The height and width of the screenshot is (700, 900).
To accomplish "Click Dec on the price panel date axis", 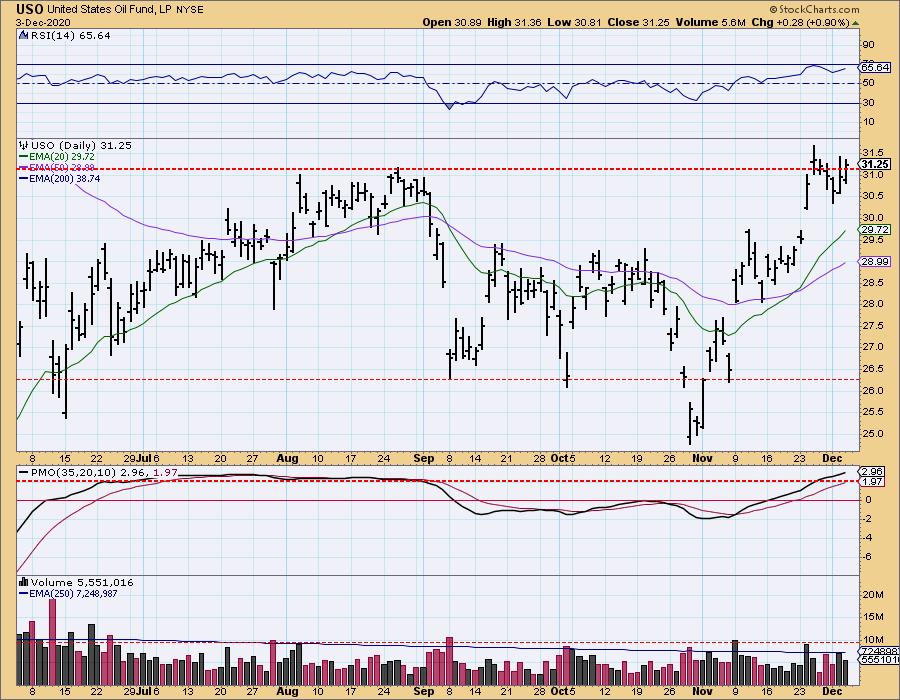I will tap(832, 458).
